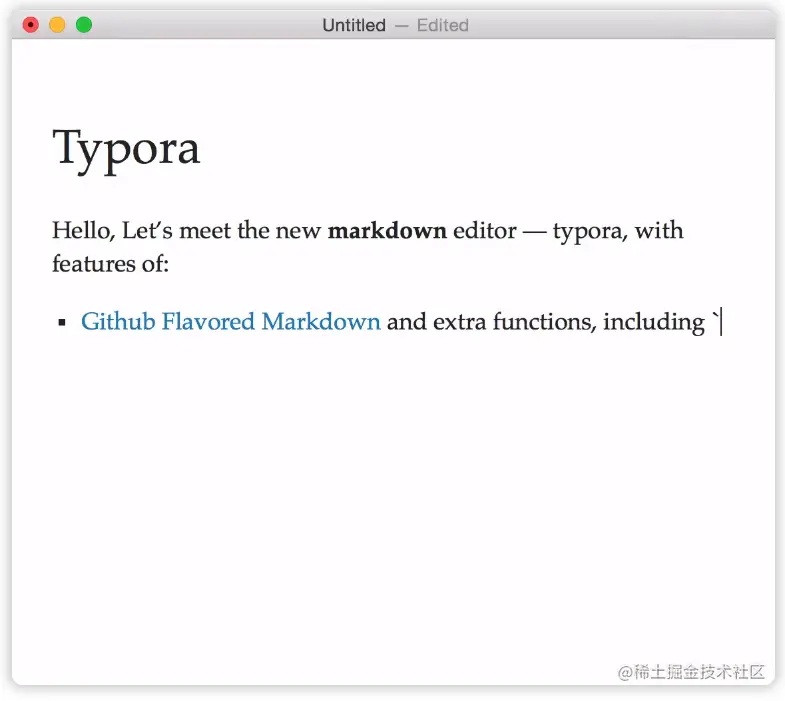Click the "editor — typora, with" text
This screenshot has height=701, width=785.
pos(568,231)
